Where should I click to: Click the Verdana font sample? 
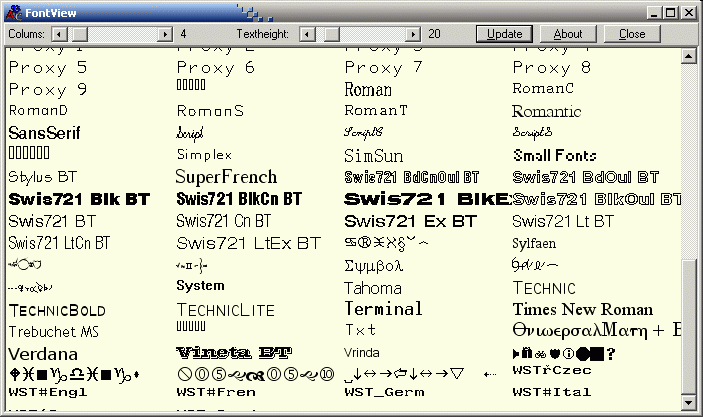[x=43, y=354]
